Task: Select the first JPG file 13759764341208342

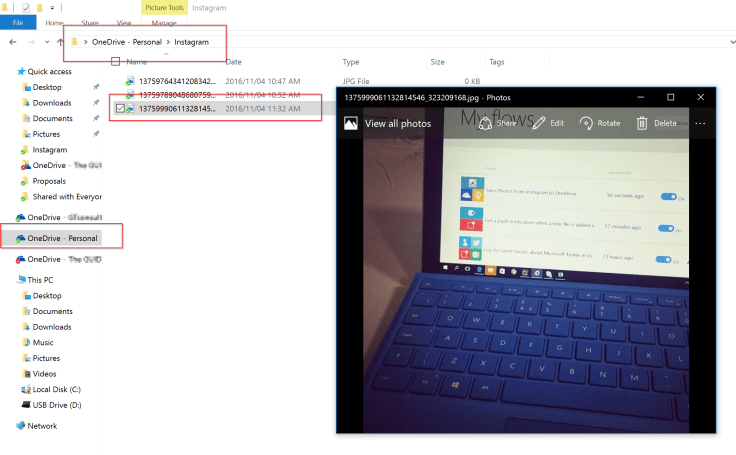Action: (x=176, y=80)
